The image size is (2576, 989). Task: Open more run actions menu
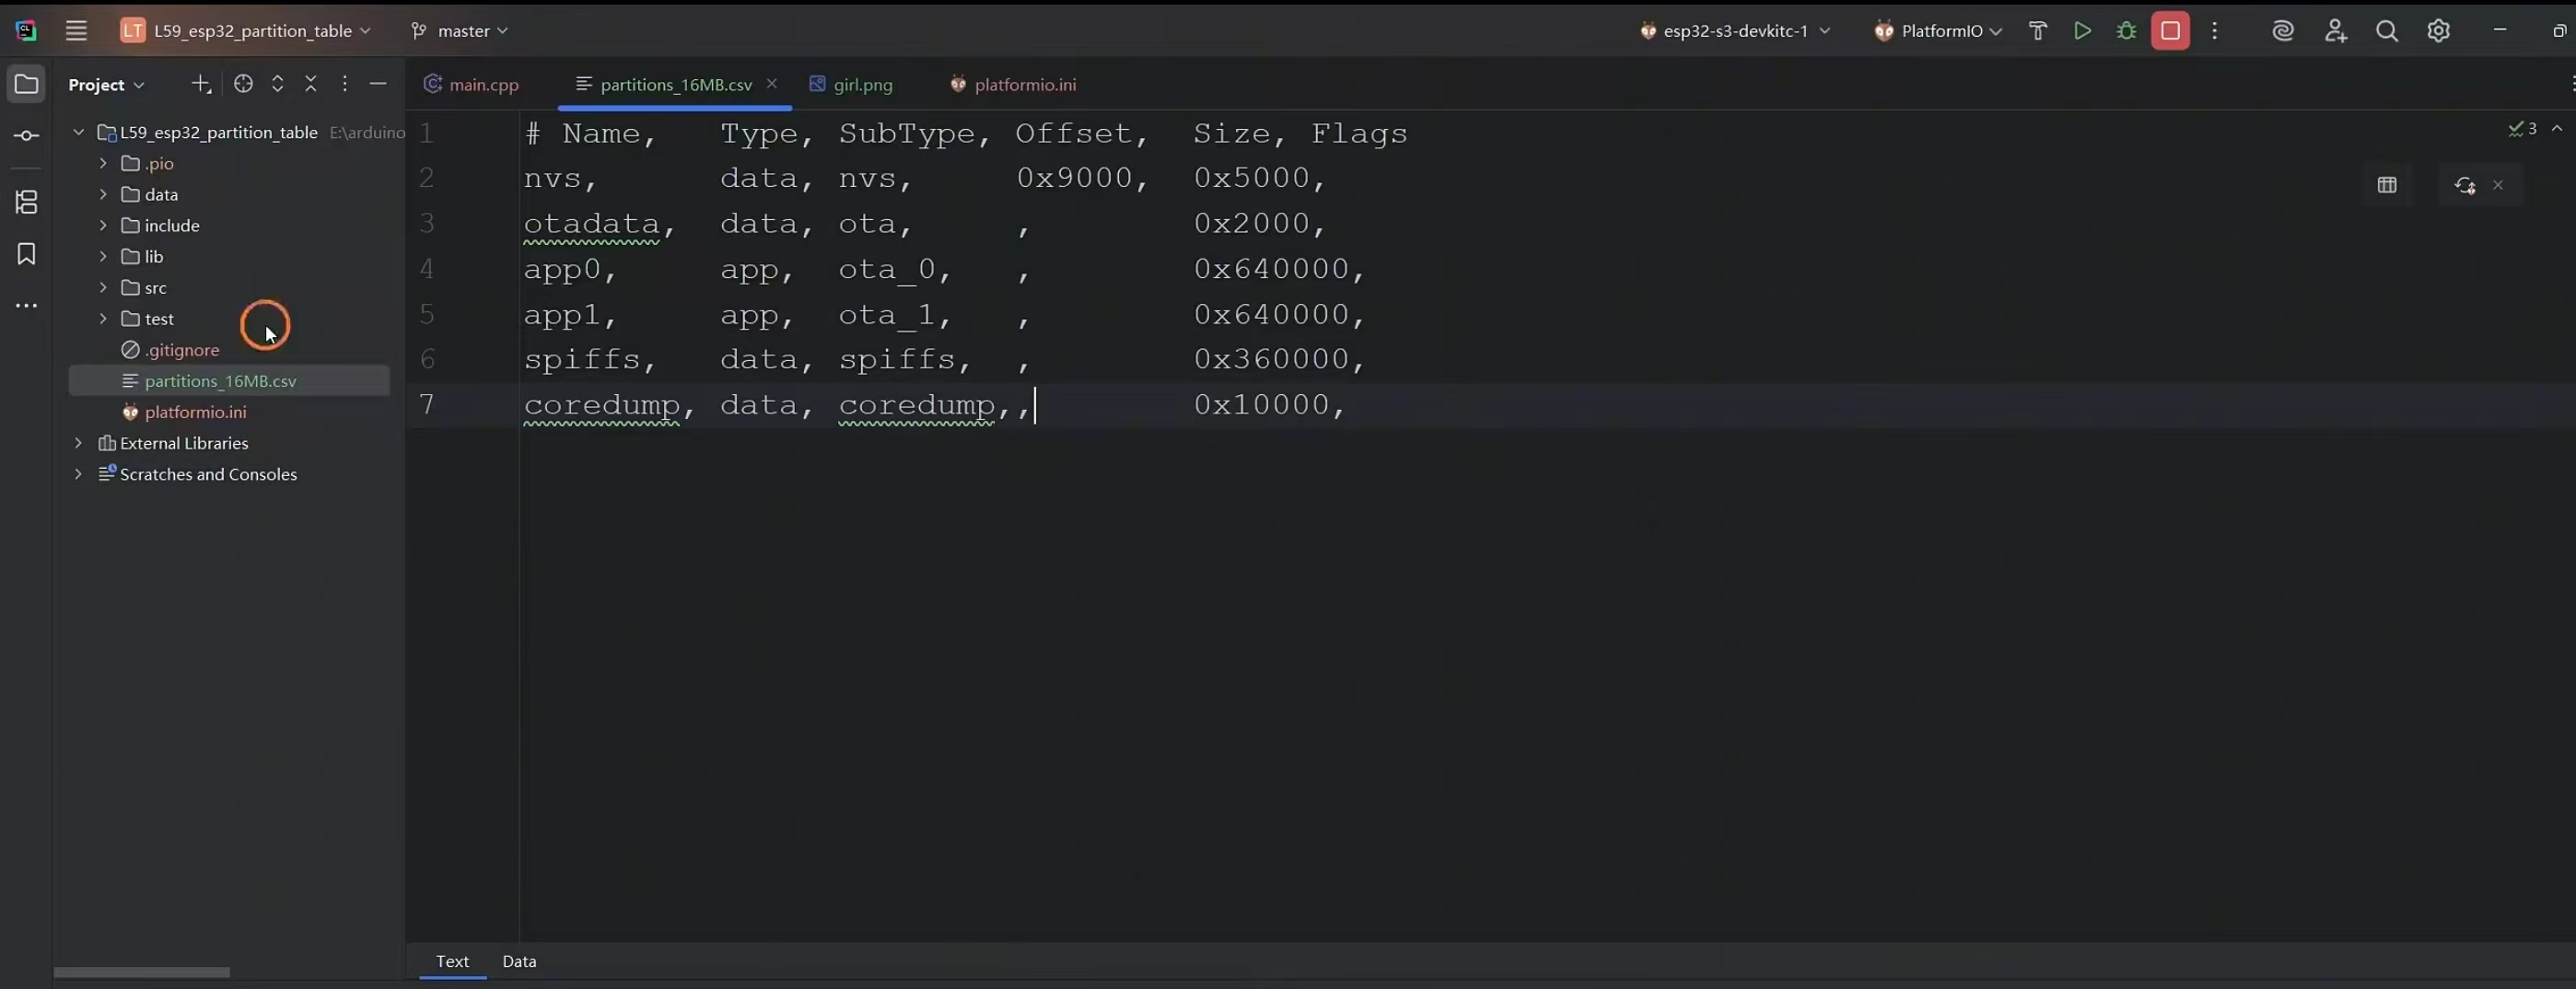(x=2215, y=31)
